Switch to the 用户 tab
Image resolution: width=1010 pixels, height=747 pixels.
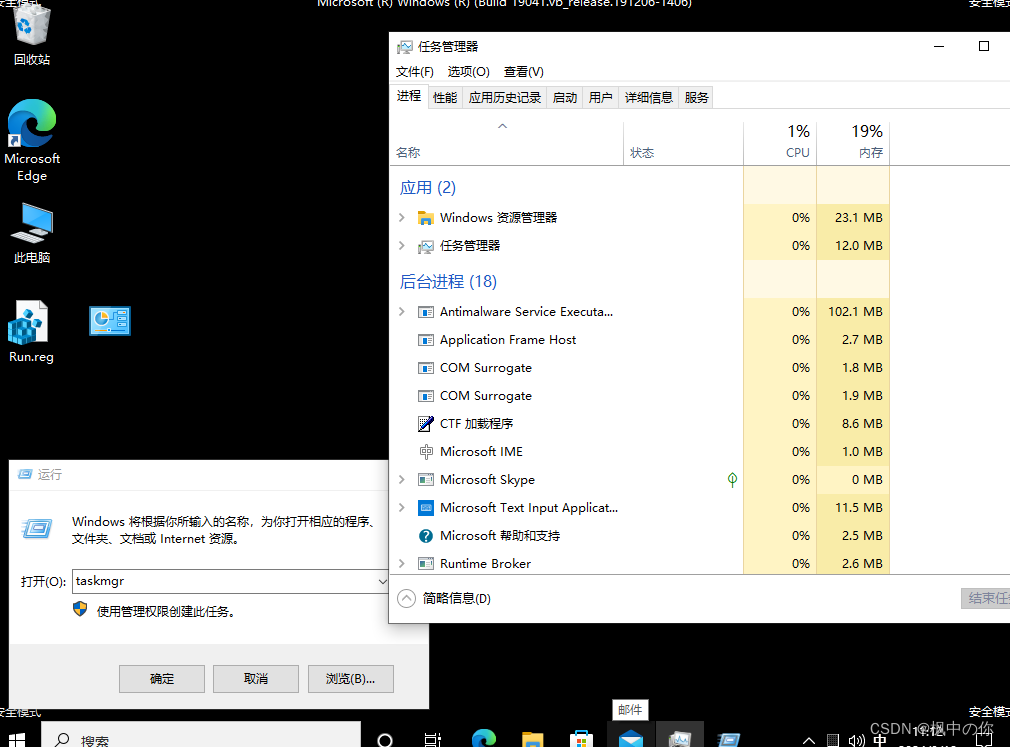click(x=600, y=98)
